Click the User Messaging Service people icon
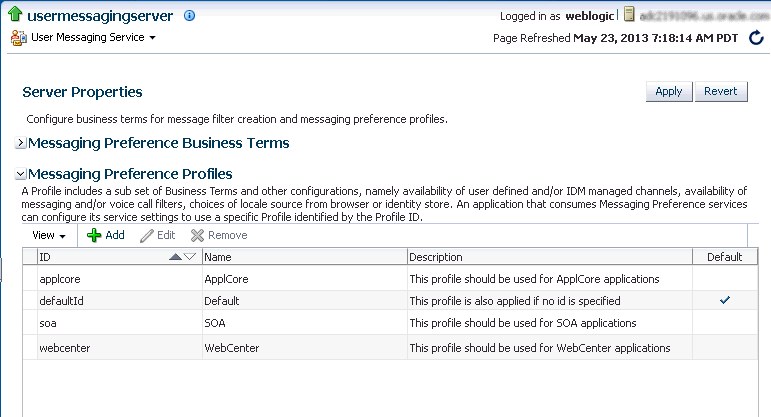771x417 pixels. click(x=19, y=38)
